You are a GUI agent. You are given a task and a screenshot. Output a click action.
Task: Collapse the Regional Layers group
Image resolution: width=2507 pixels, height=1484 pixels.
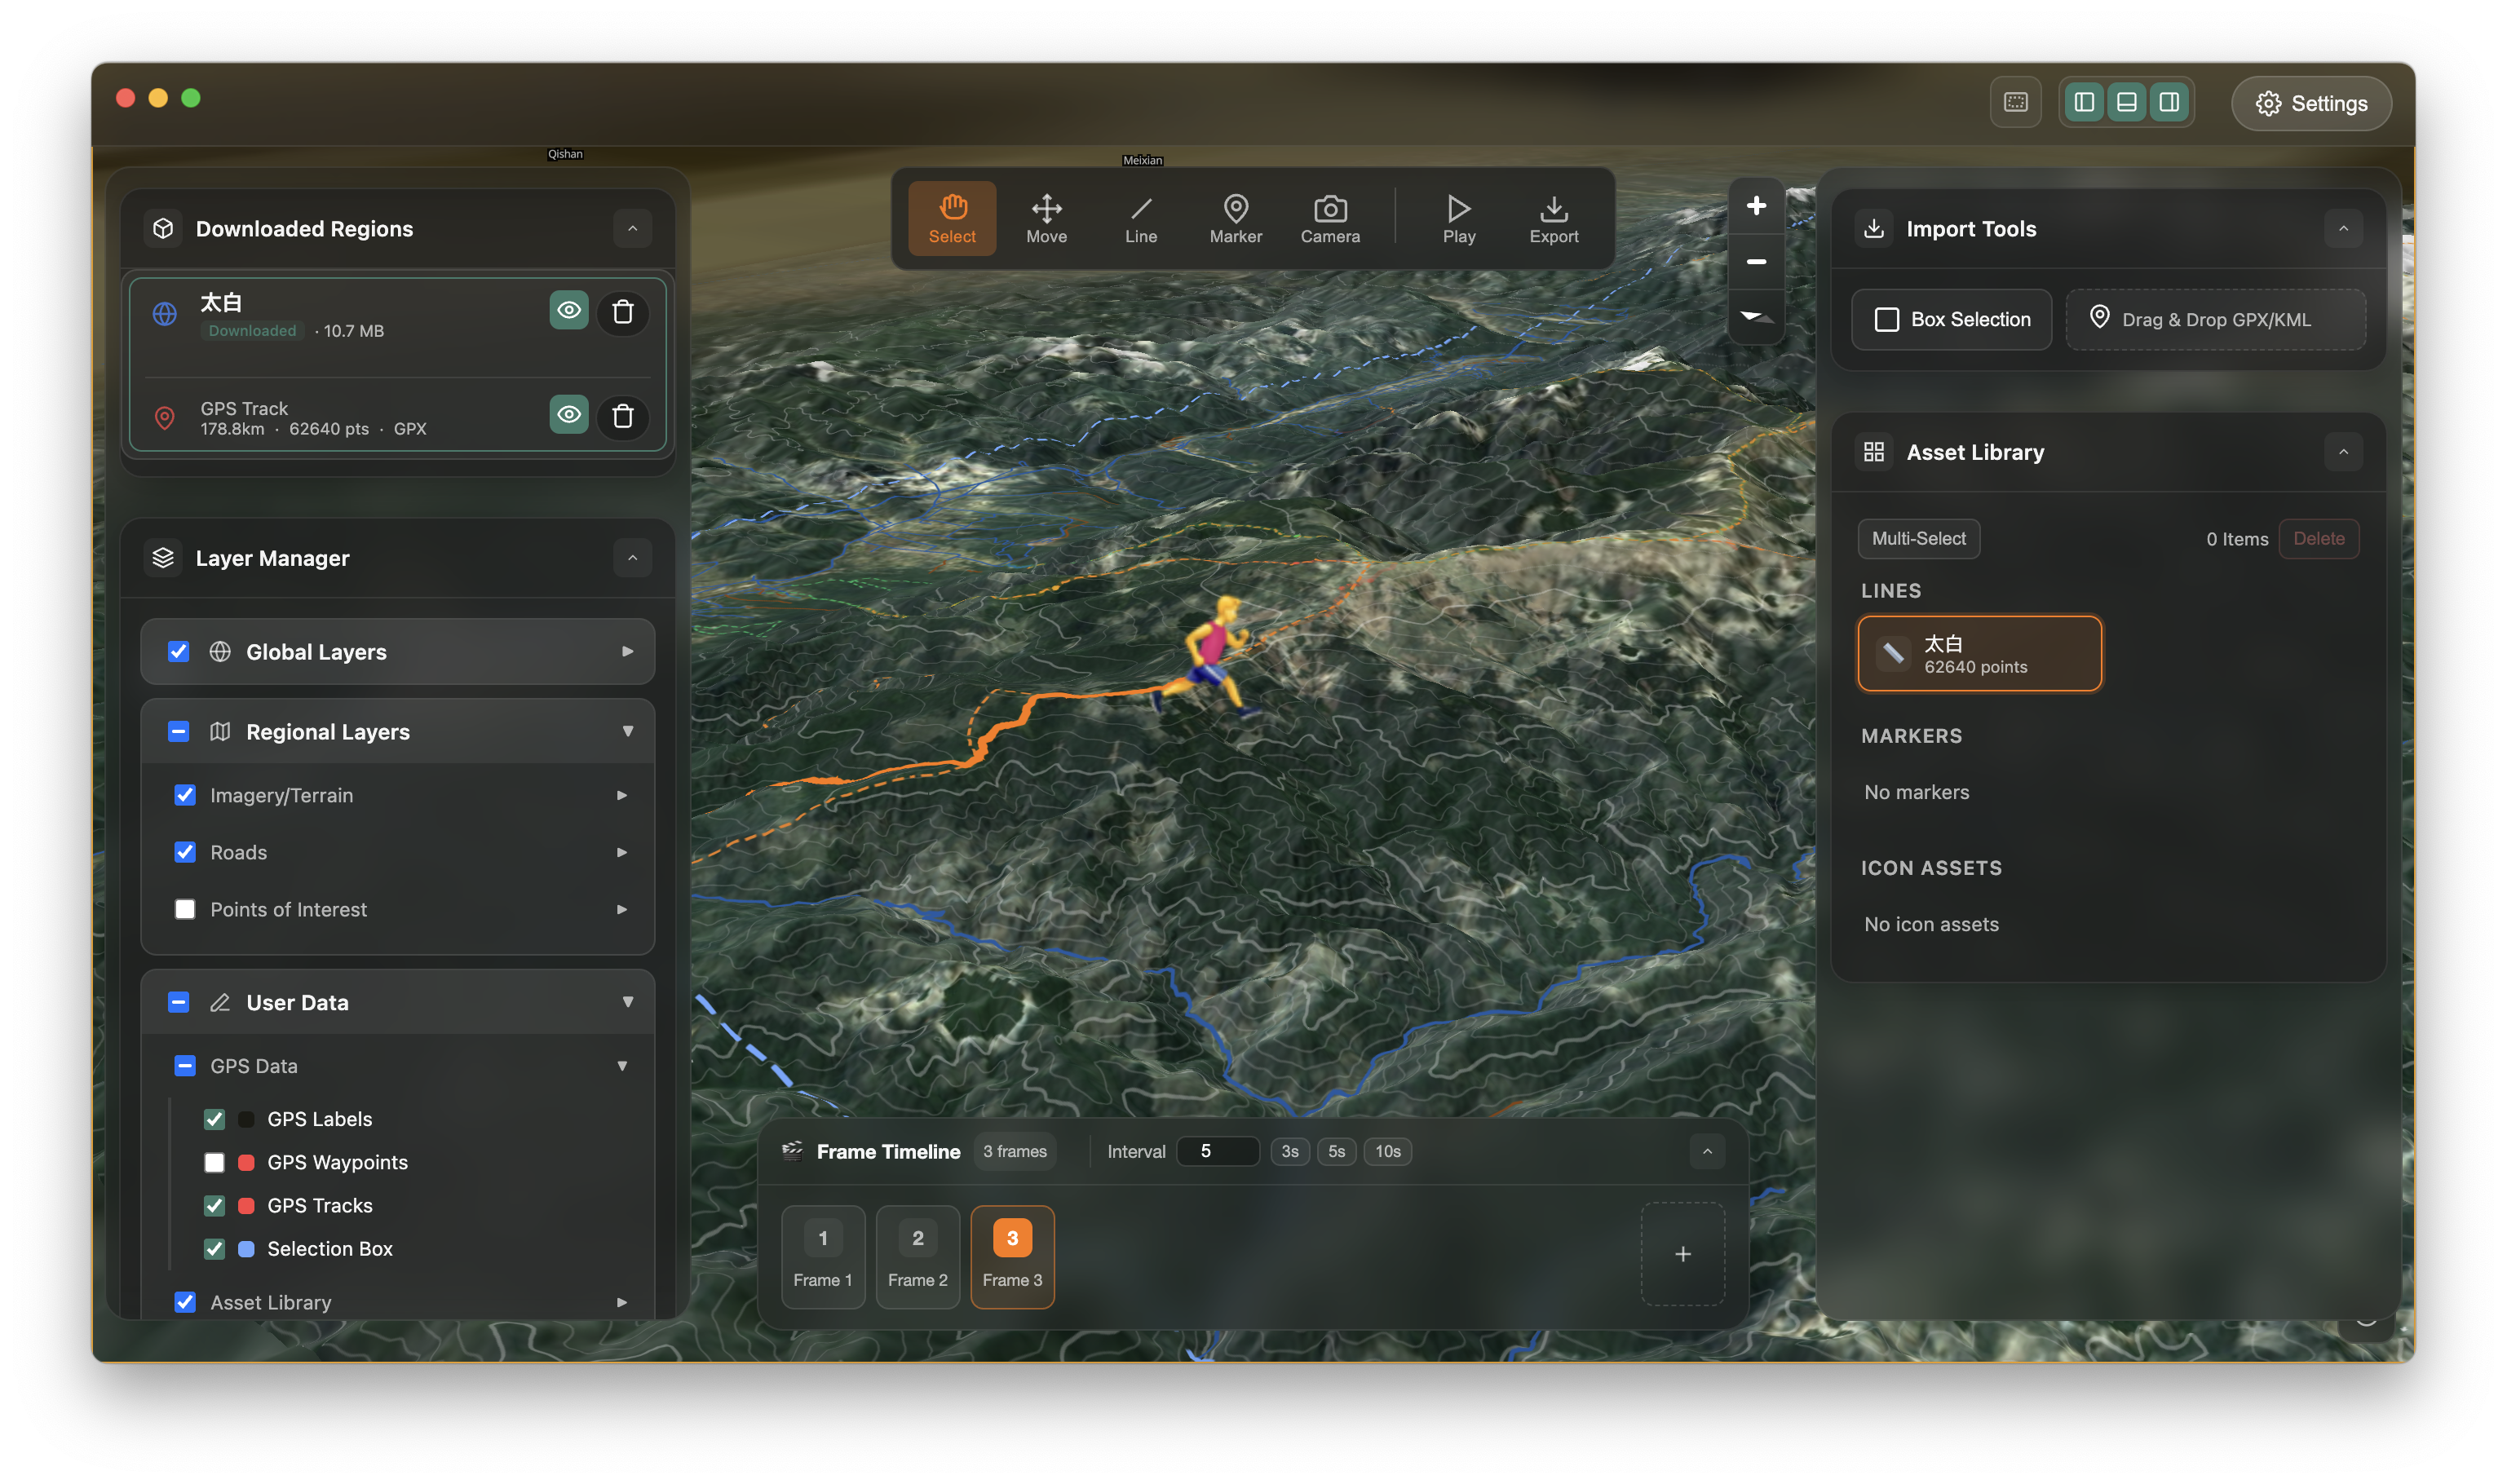point(628,731)
